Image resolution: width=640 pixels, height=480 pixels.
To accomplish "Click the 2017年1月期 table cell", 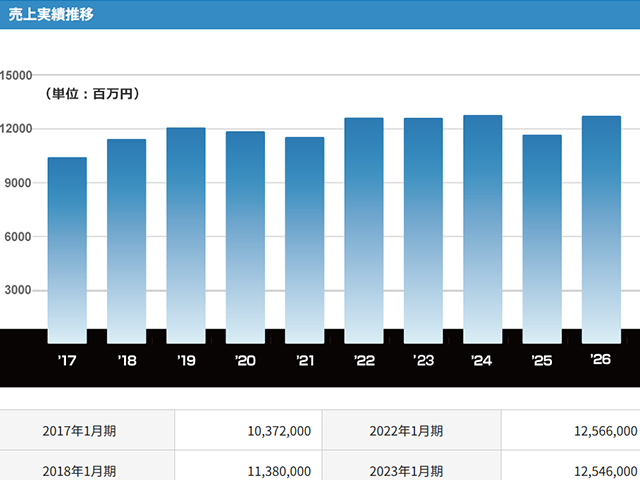I will [80, 431].
